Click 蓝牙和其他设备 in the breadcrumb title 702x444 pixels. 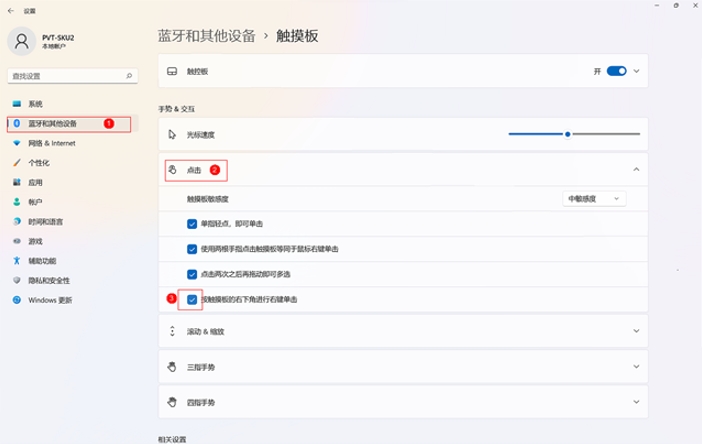click(x=207, y=35)
